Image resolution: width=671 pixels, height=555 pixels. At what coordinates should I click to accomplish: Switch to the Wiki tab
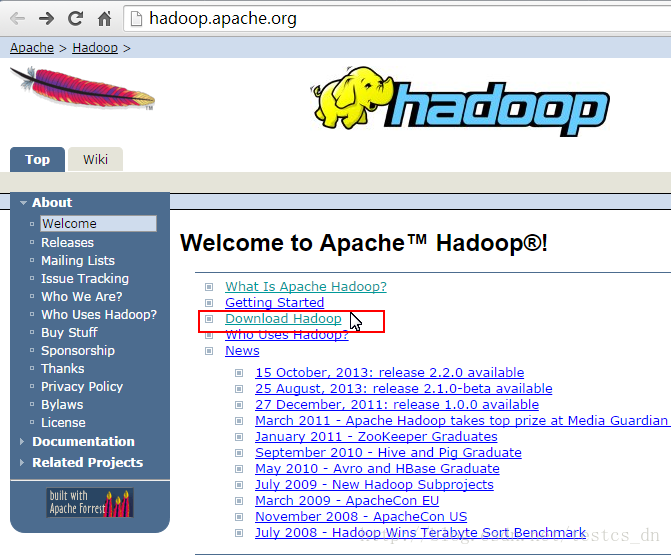pos(95,160)
